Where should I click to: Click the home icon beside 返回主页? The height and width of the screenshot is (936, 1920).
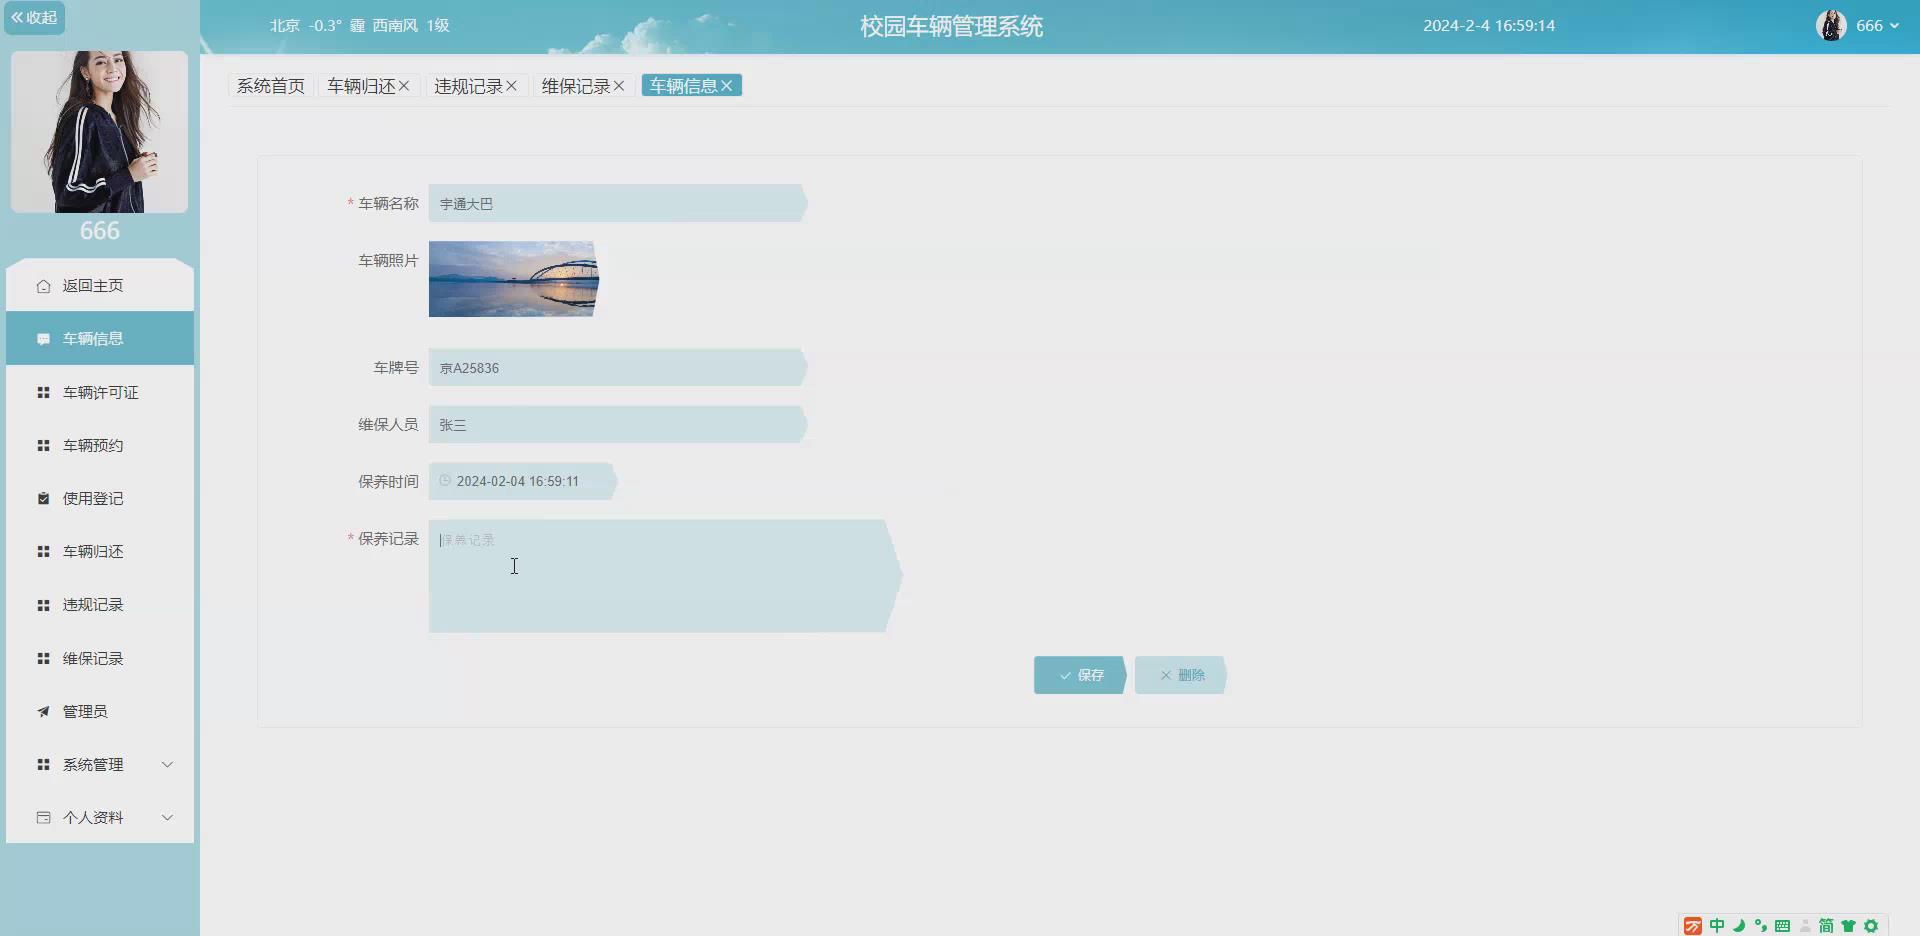pos(43,286)
